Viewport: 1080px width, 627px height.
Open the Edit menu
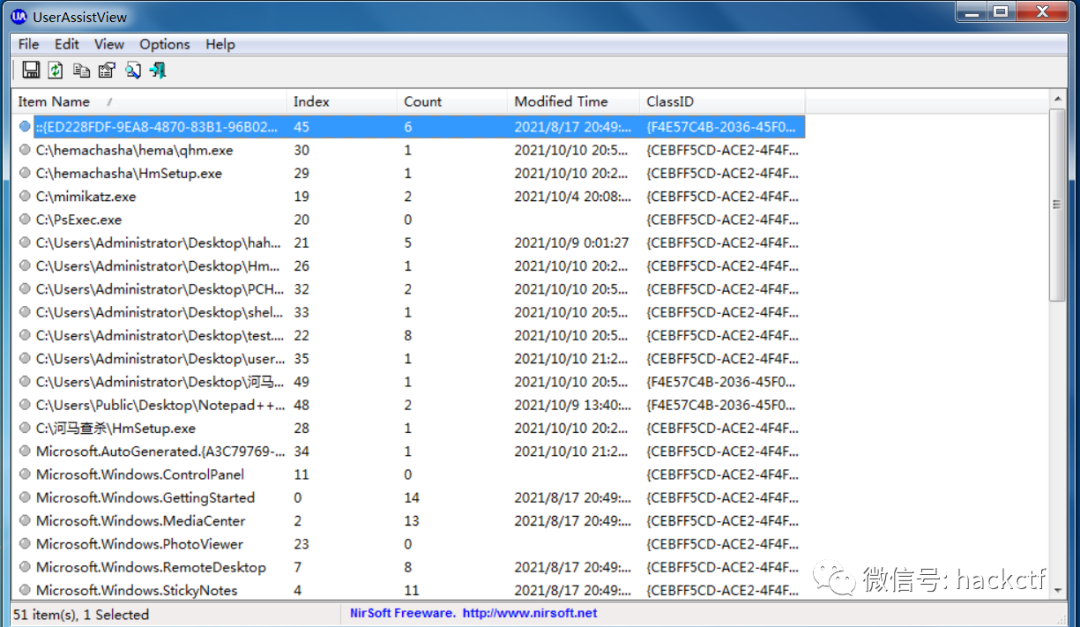(67, 44)
